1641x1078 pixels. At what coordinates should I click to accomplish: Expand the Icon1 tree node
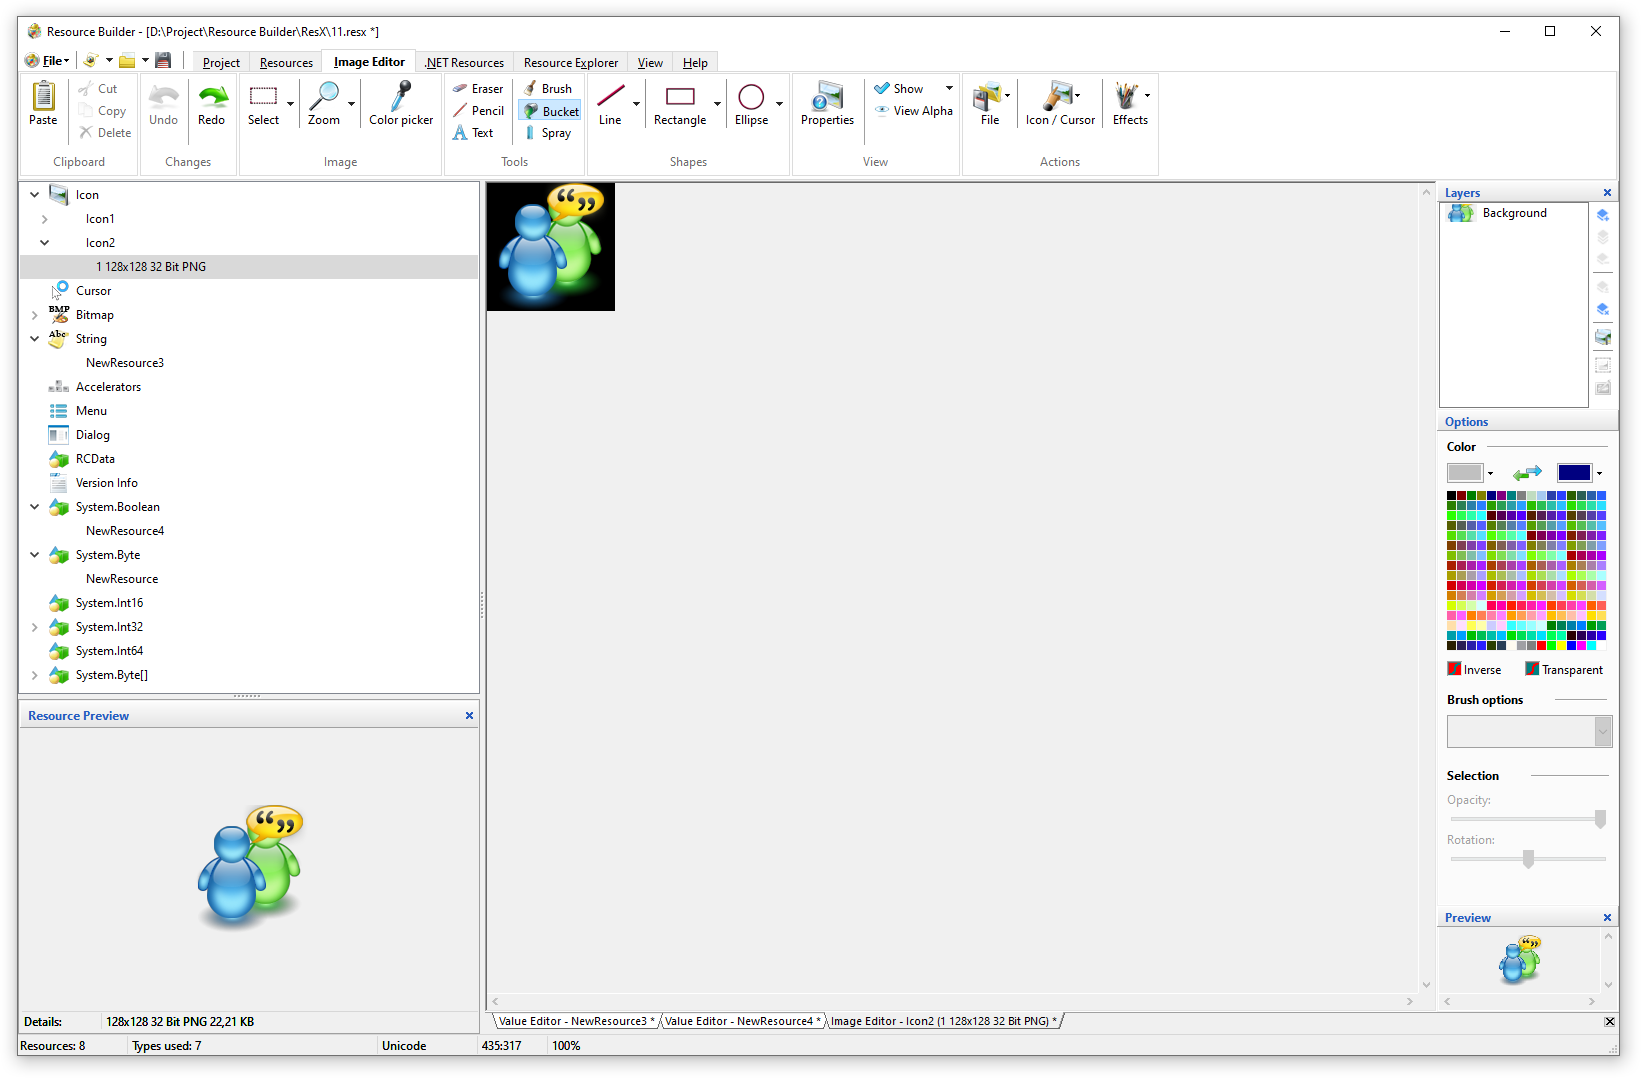tap(44, 219)
